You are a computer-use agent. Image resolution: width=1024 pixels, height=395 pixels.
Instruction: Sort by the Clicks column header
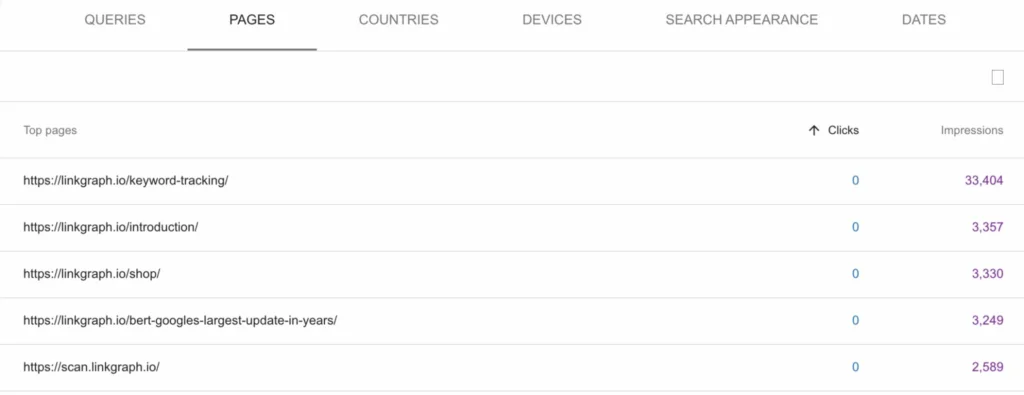843,130
